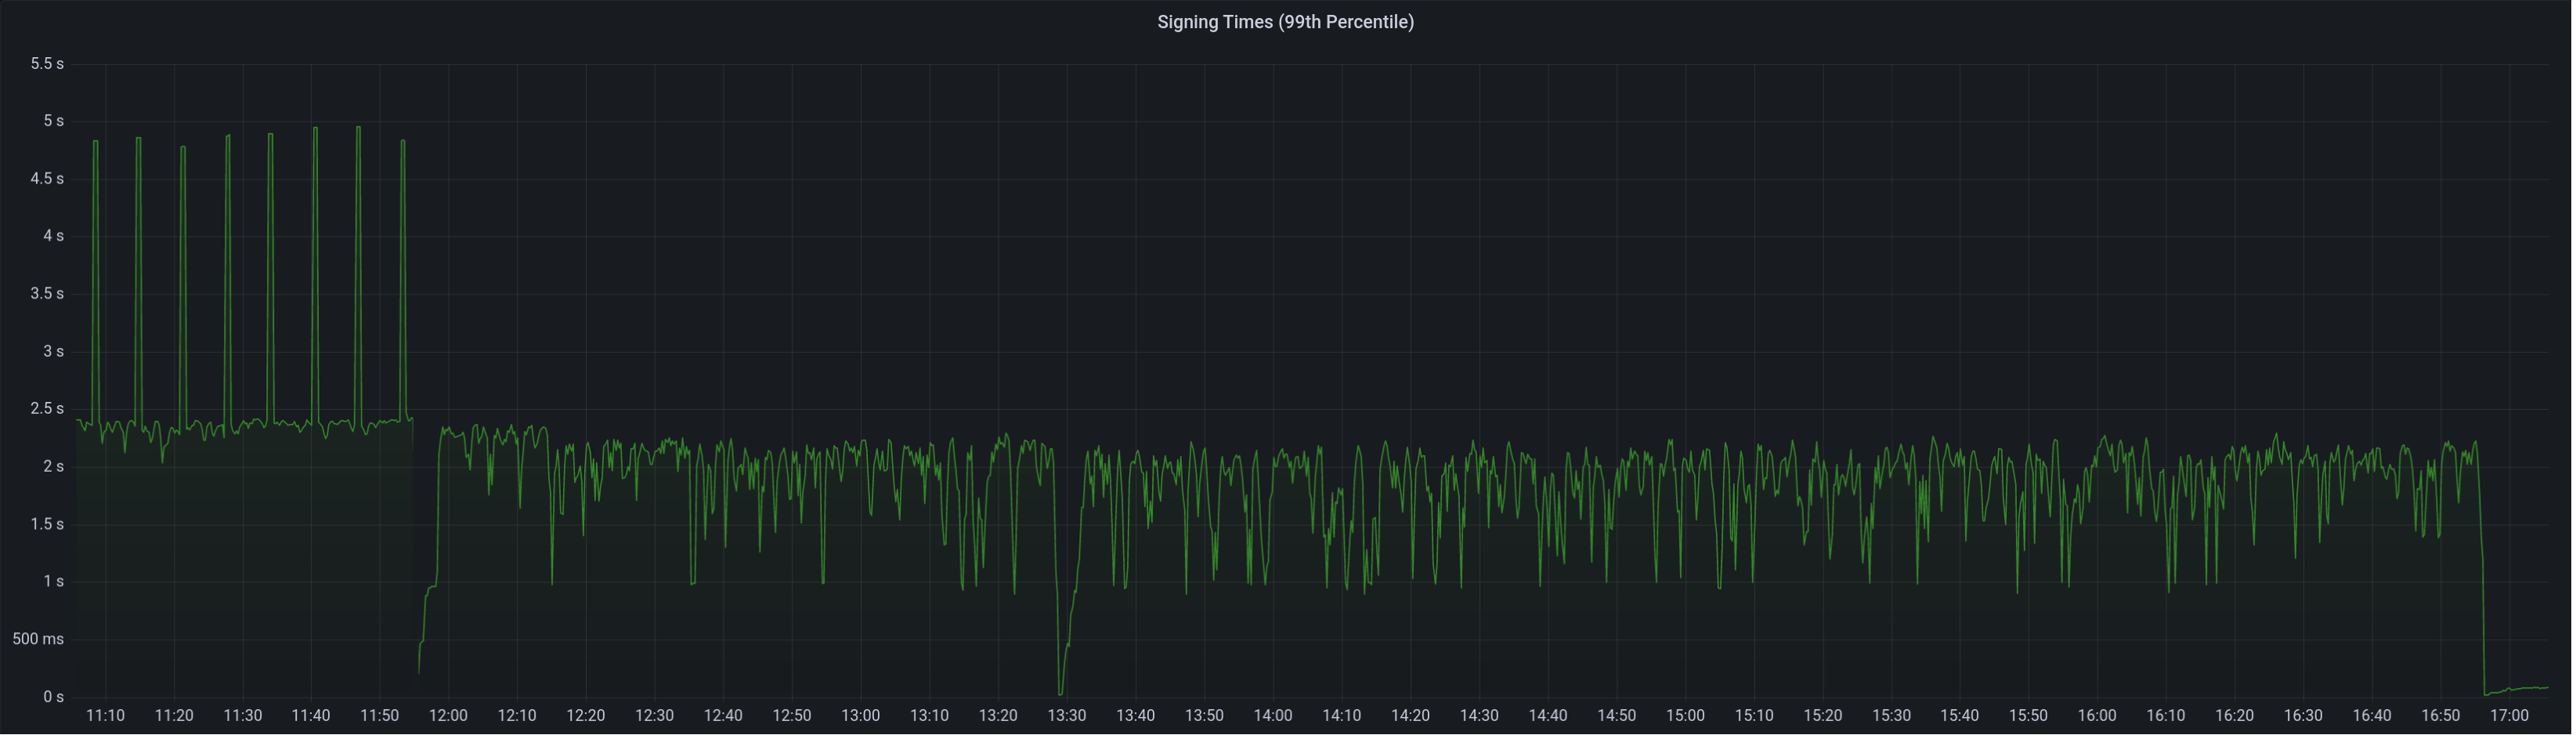Click the first 5 s spike near 11:10

[96, 142]
